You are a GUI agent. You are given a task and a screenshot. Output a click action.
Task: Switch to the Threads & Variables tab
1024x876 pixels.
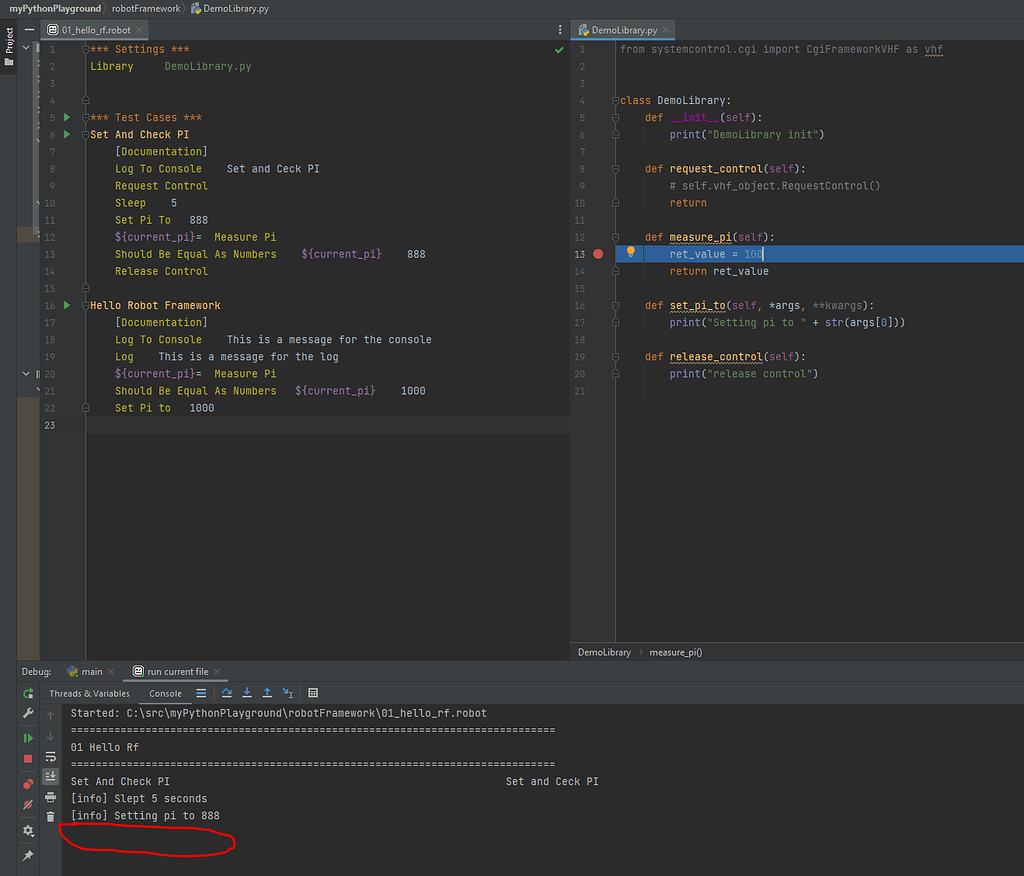pos(88,693)
